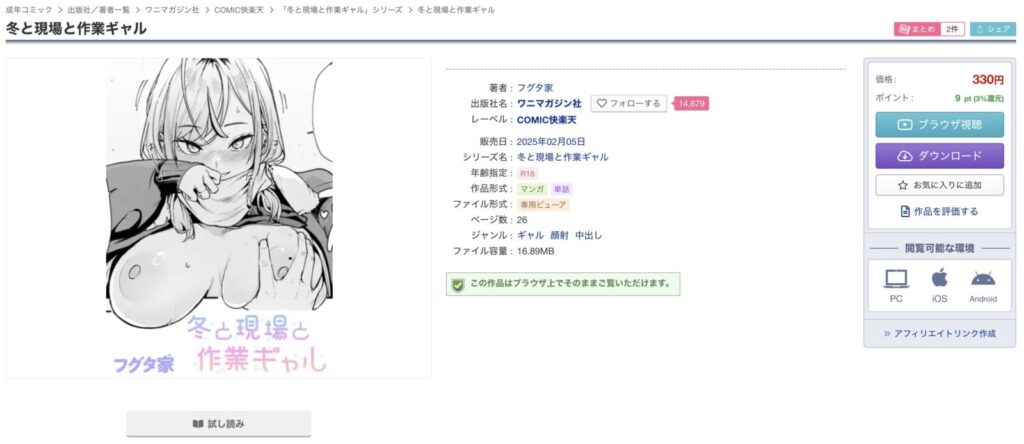Open the COMIC快楽天 label link
This screenshot has width=1024, height=444.
click(x=547, y=119)
